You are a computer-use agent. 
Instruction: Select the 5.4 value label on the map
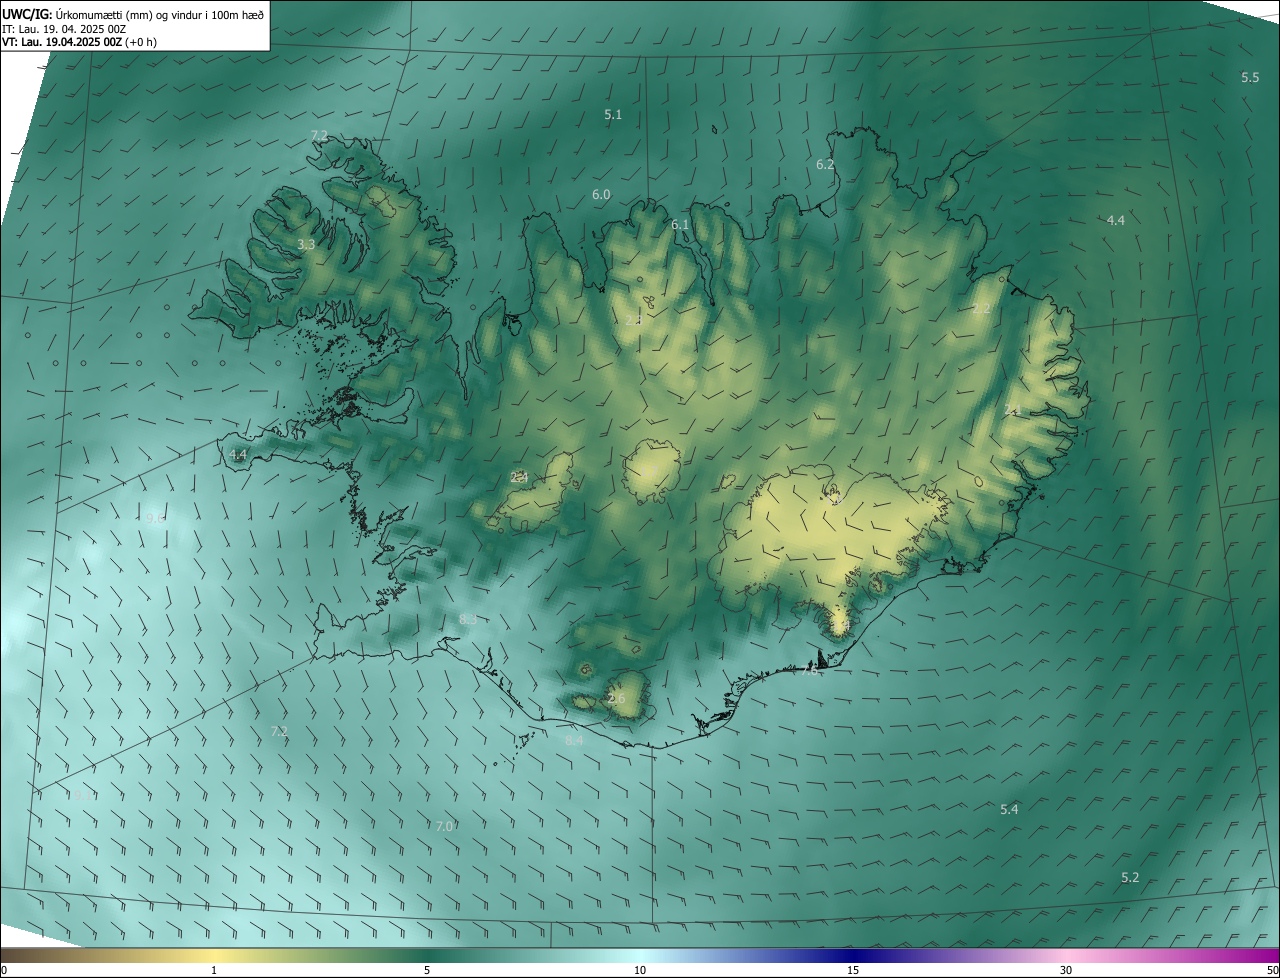pyautogui.click(x=1009, y=809)
